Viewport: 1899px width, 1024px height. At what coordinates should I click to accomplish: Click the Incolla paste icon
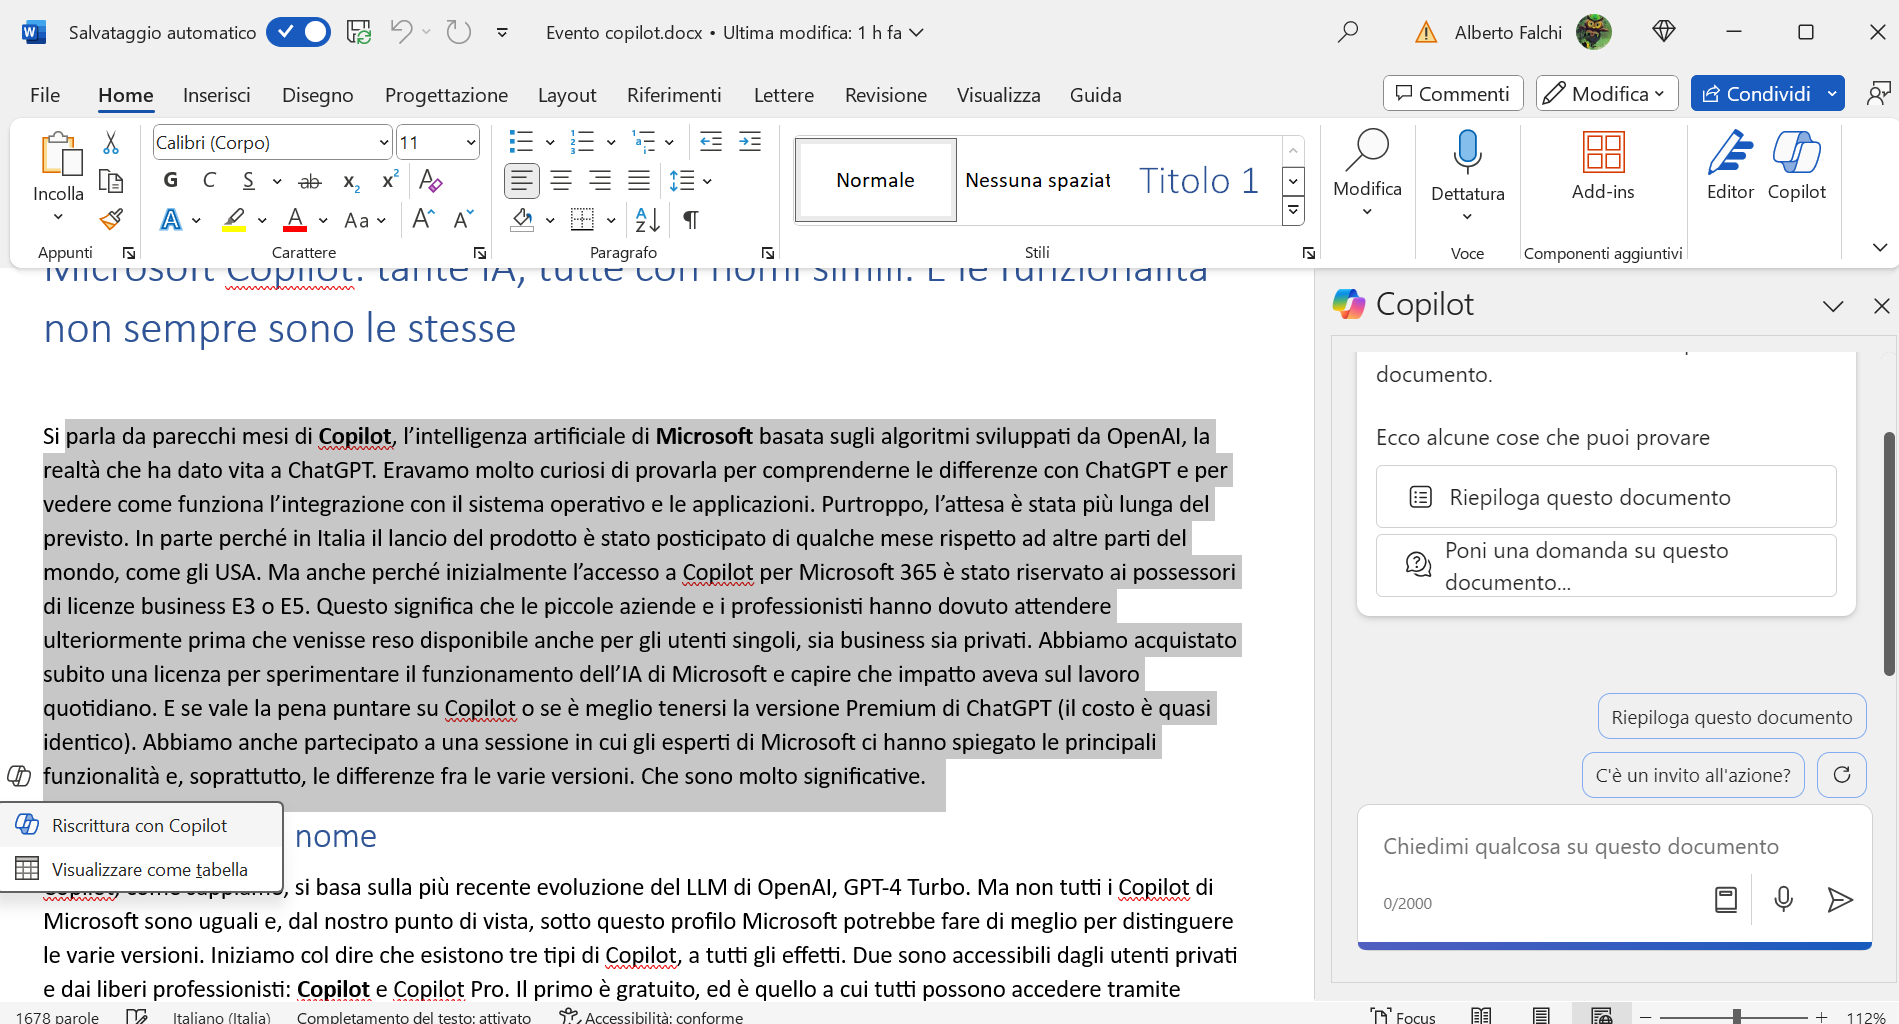coord(60,155)
